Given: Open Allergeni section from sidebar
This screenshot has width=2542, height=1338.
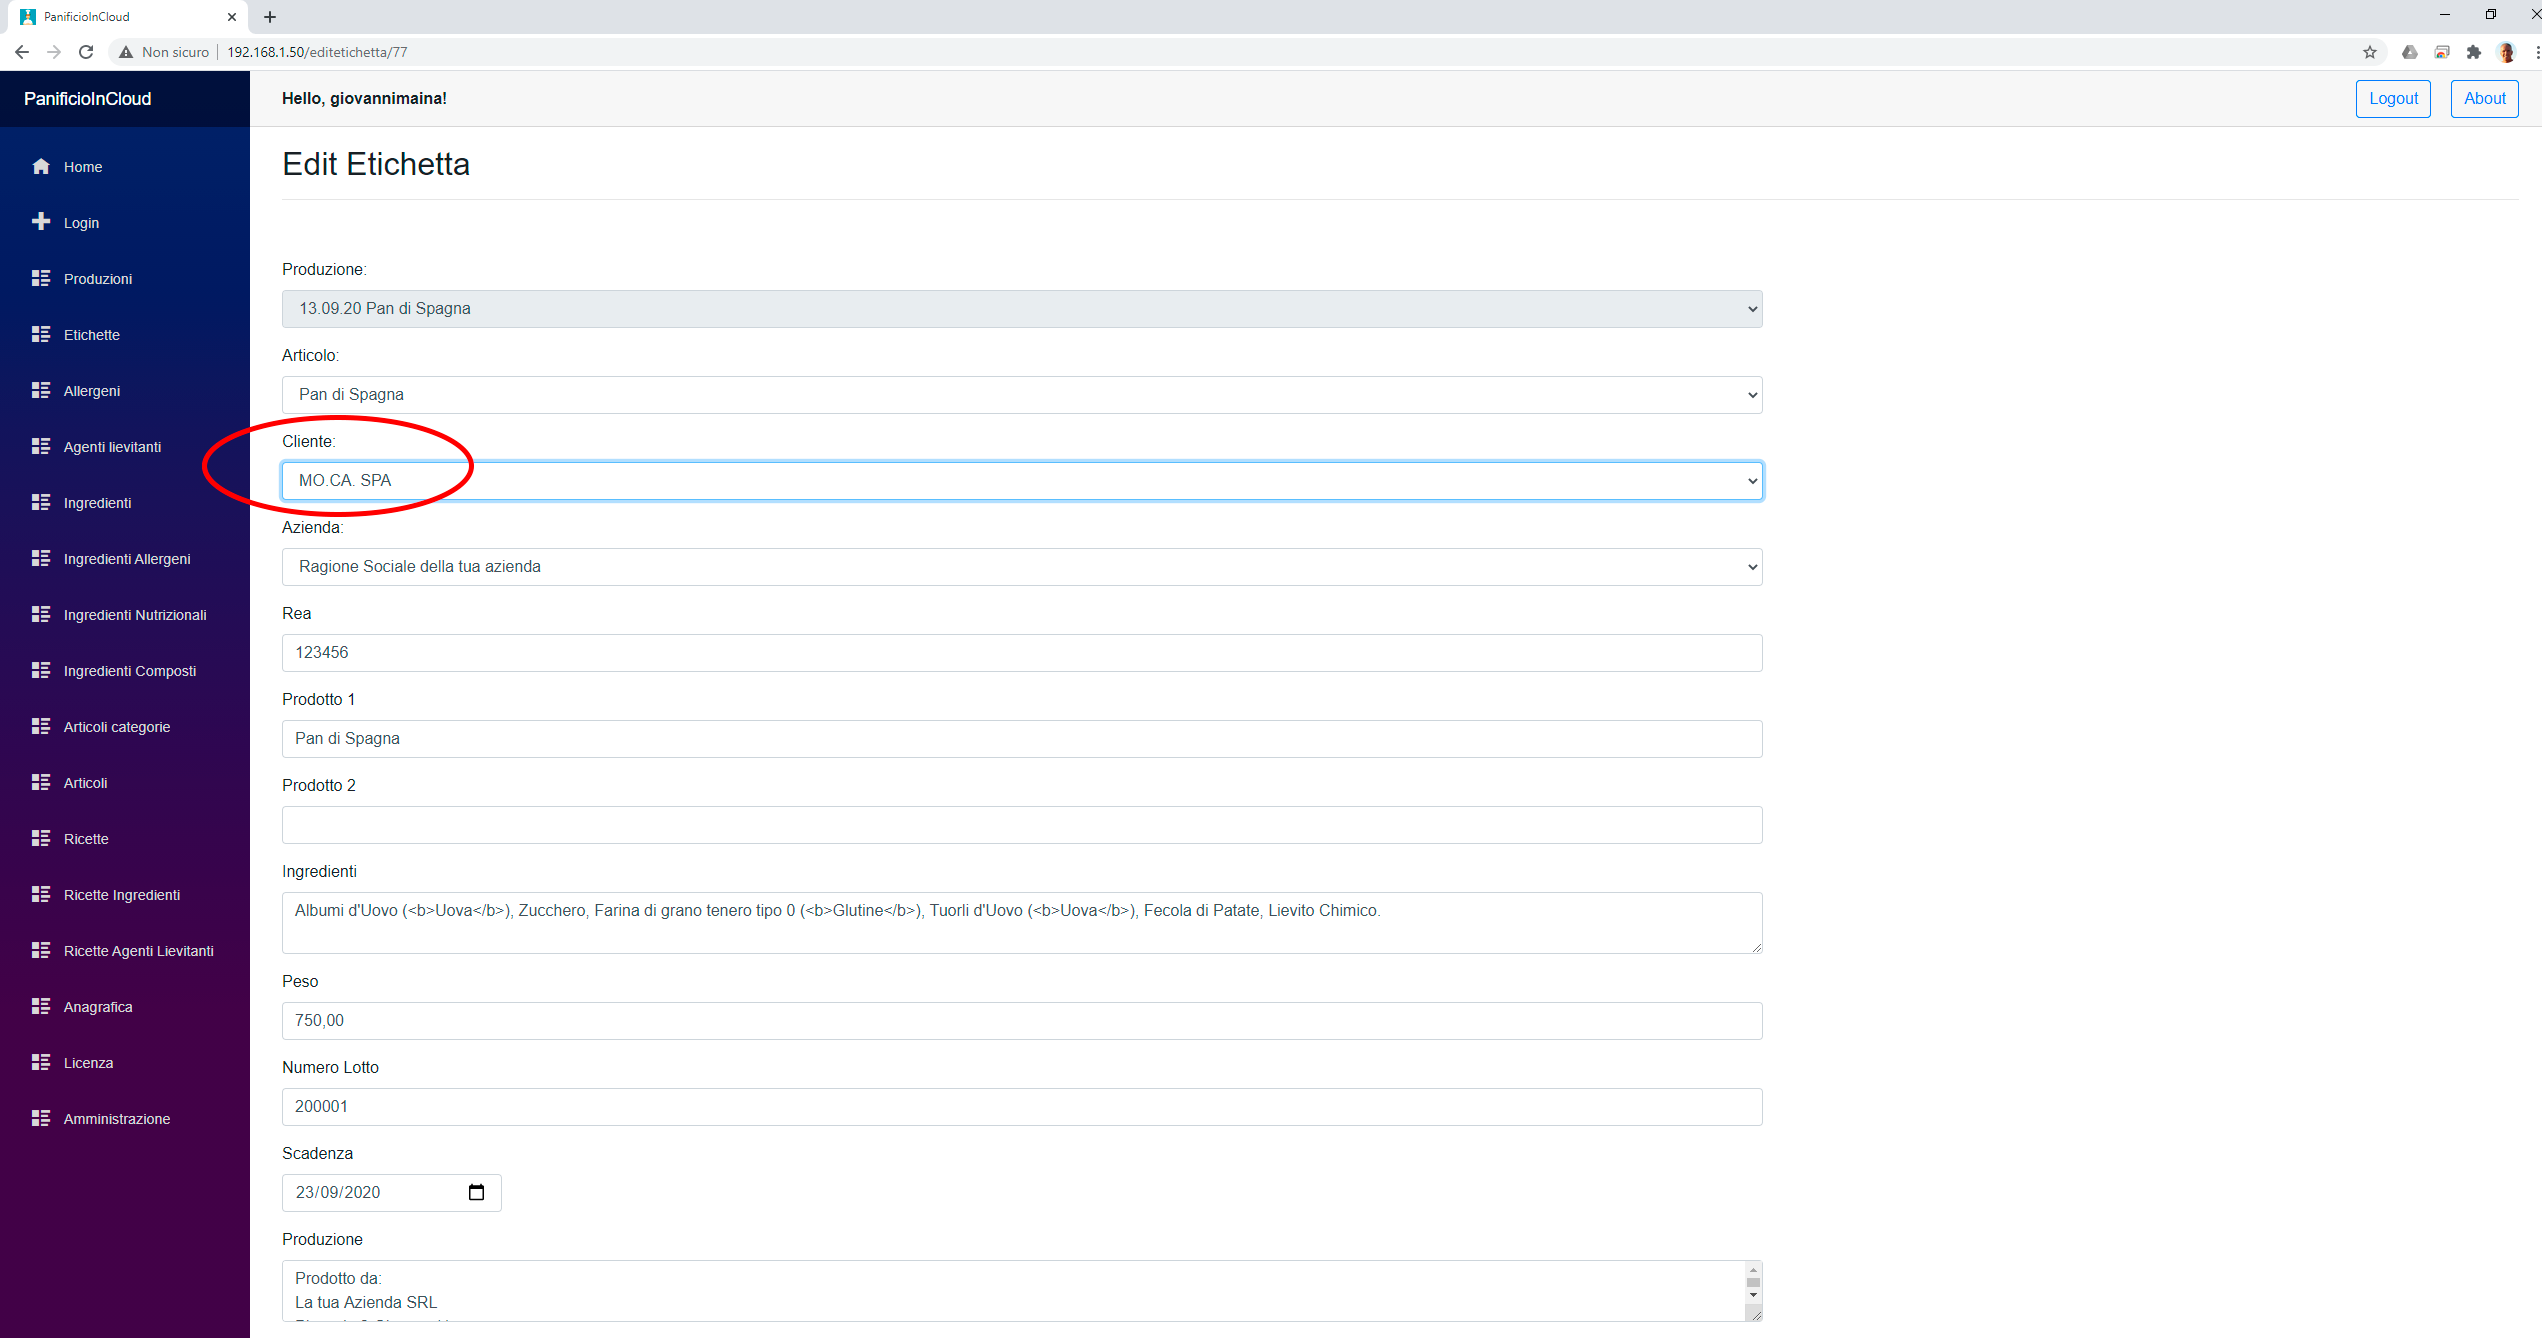Looking at the screenshot, I should click(x=92, y=390).
